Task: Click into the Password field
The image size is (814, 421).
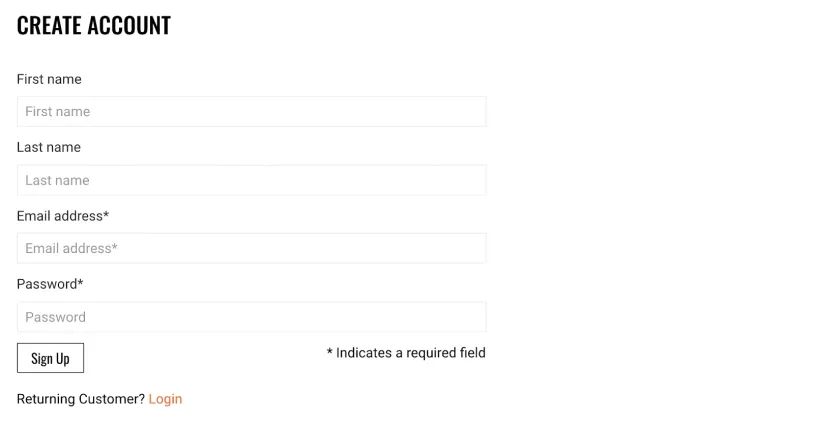Action: [251, 317]
